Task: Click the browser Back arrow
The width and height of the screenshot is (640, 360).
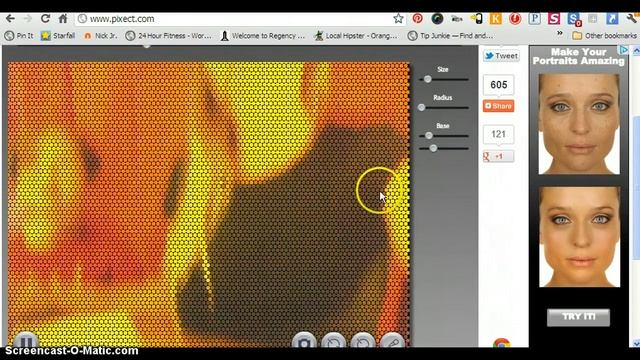Action: coord(10,19)
